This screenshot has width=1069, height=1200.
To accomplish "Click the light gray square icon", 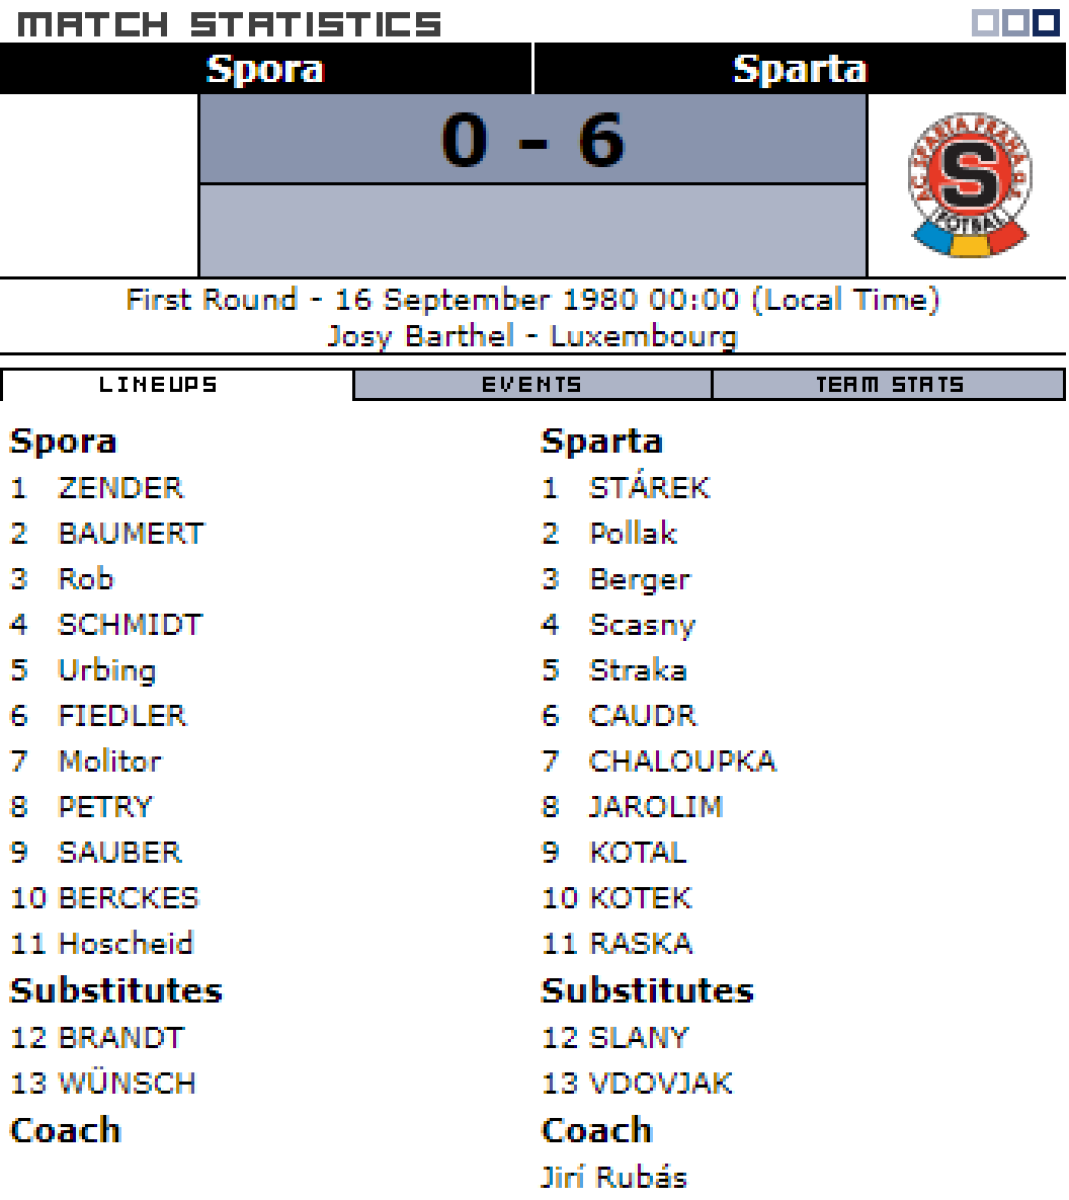I will 984,22.
